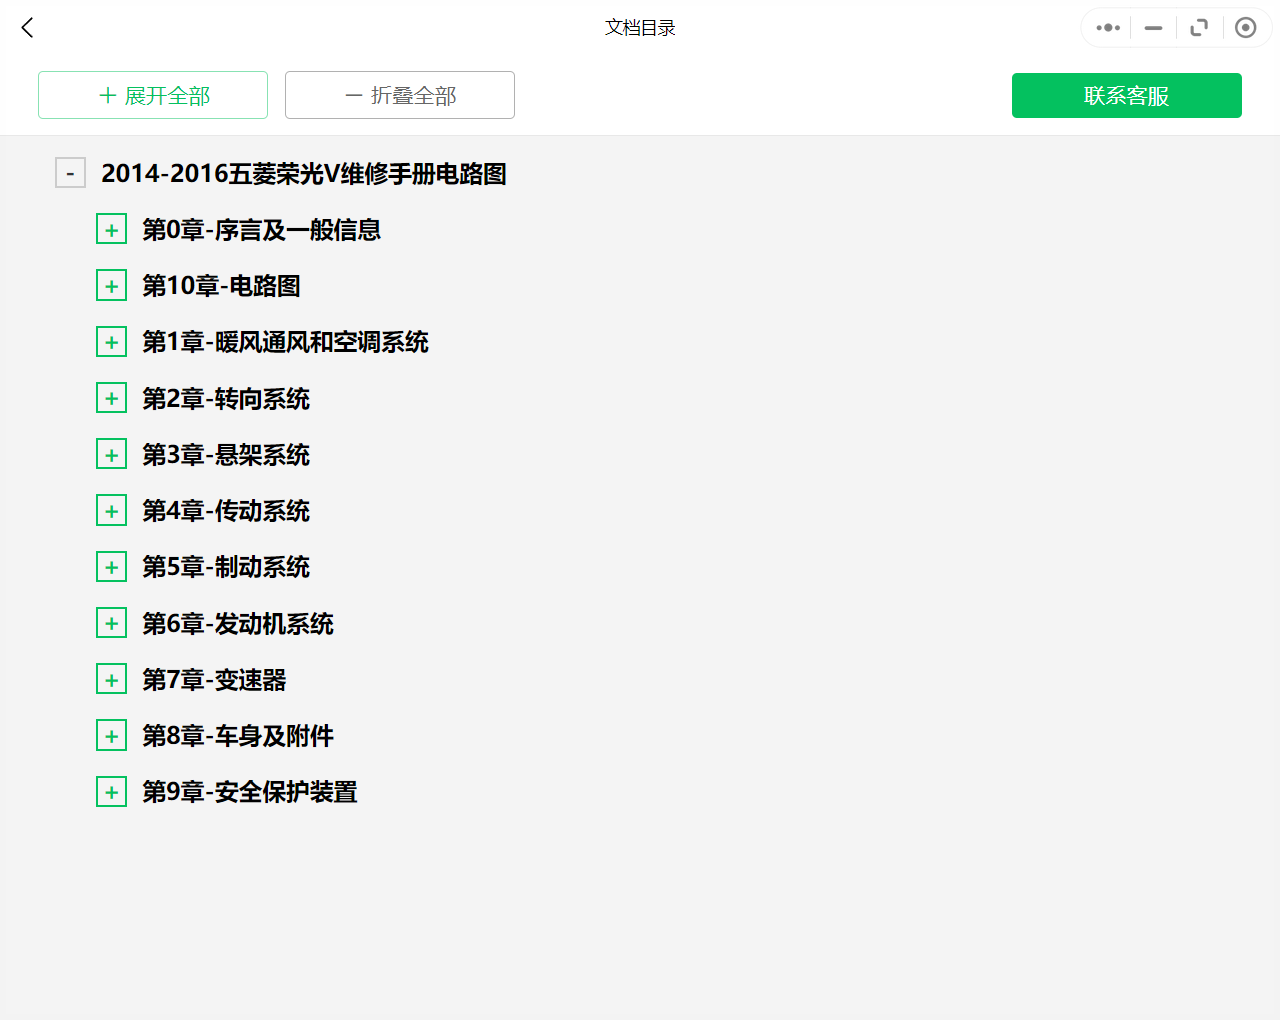Expand 第2章-转向系统
Viewport: 1280px width, 1020px height.
coord(111,397)
